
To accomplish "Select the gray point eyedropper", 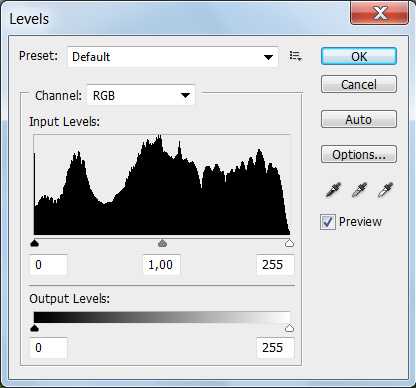I will click(359, 190).
